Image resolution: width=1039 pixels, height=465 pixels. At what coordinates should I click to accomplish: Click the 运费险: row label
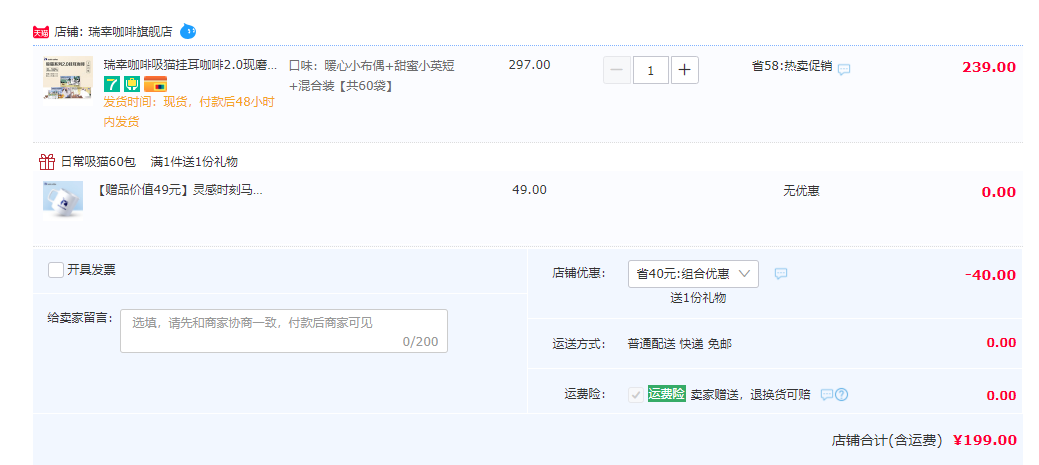(585, 394)
